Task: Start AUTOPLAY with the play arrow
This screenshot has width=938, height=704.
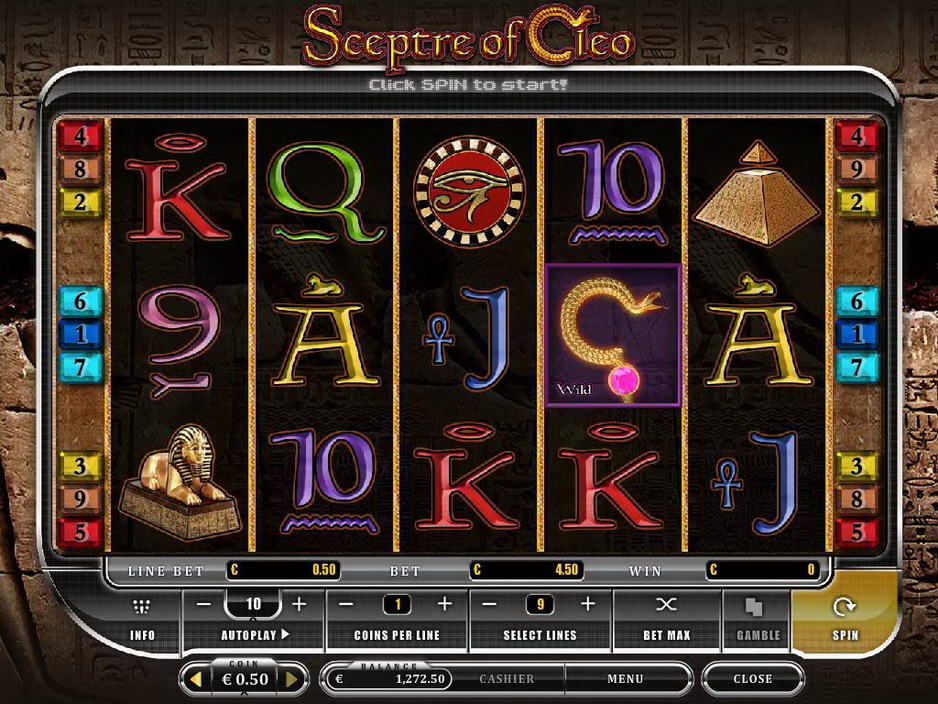Action: tap(285, 634)
